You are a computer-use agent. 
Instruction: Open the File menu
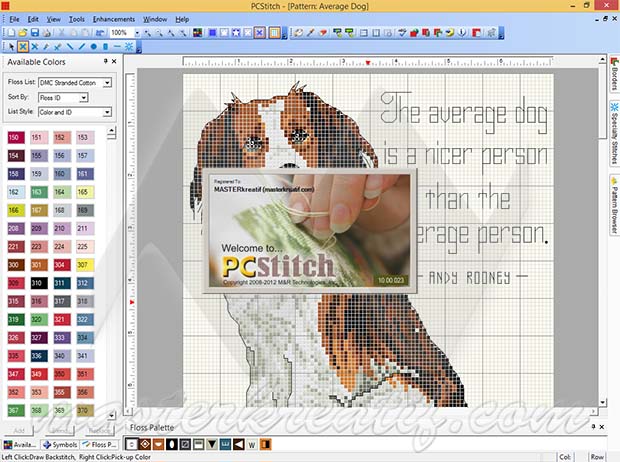[14, 19]
